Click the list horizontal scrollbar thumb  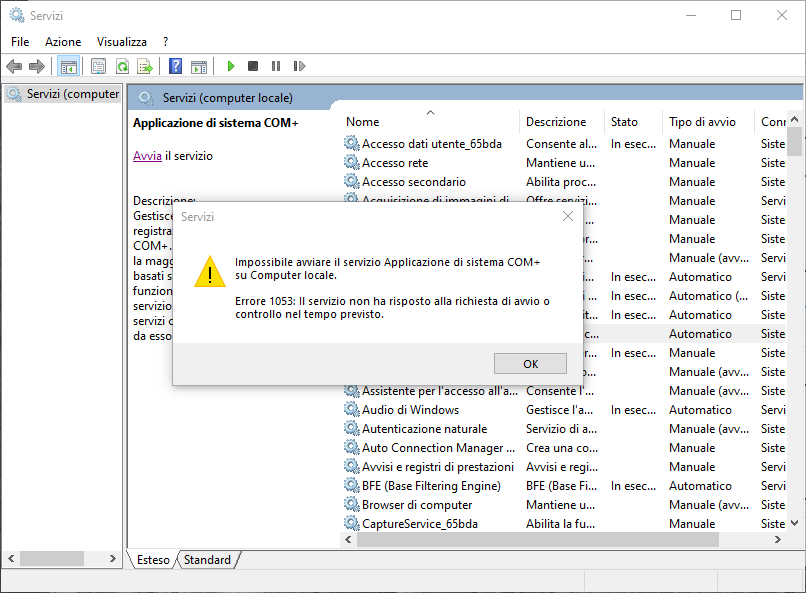coord(538,540)
